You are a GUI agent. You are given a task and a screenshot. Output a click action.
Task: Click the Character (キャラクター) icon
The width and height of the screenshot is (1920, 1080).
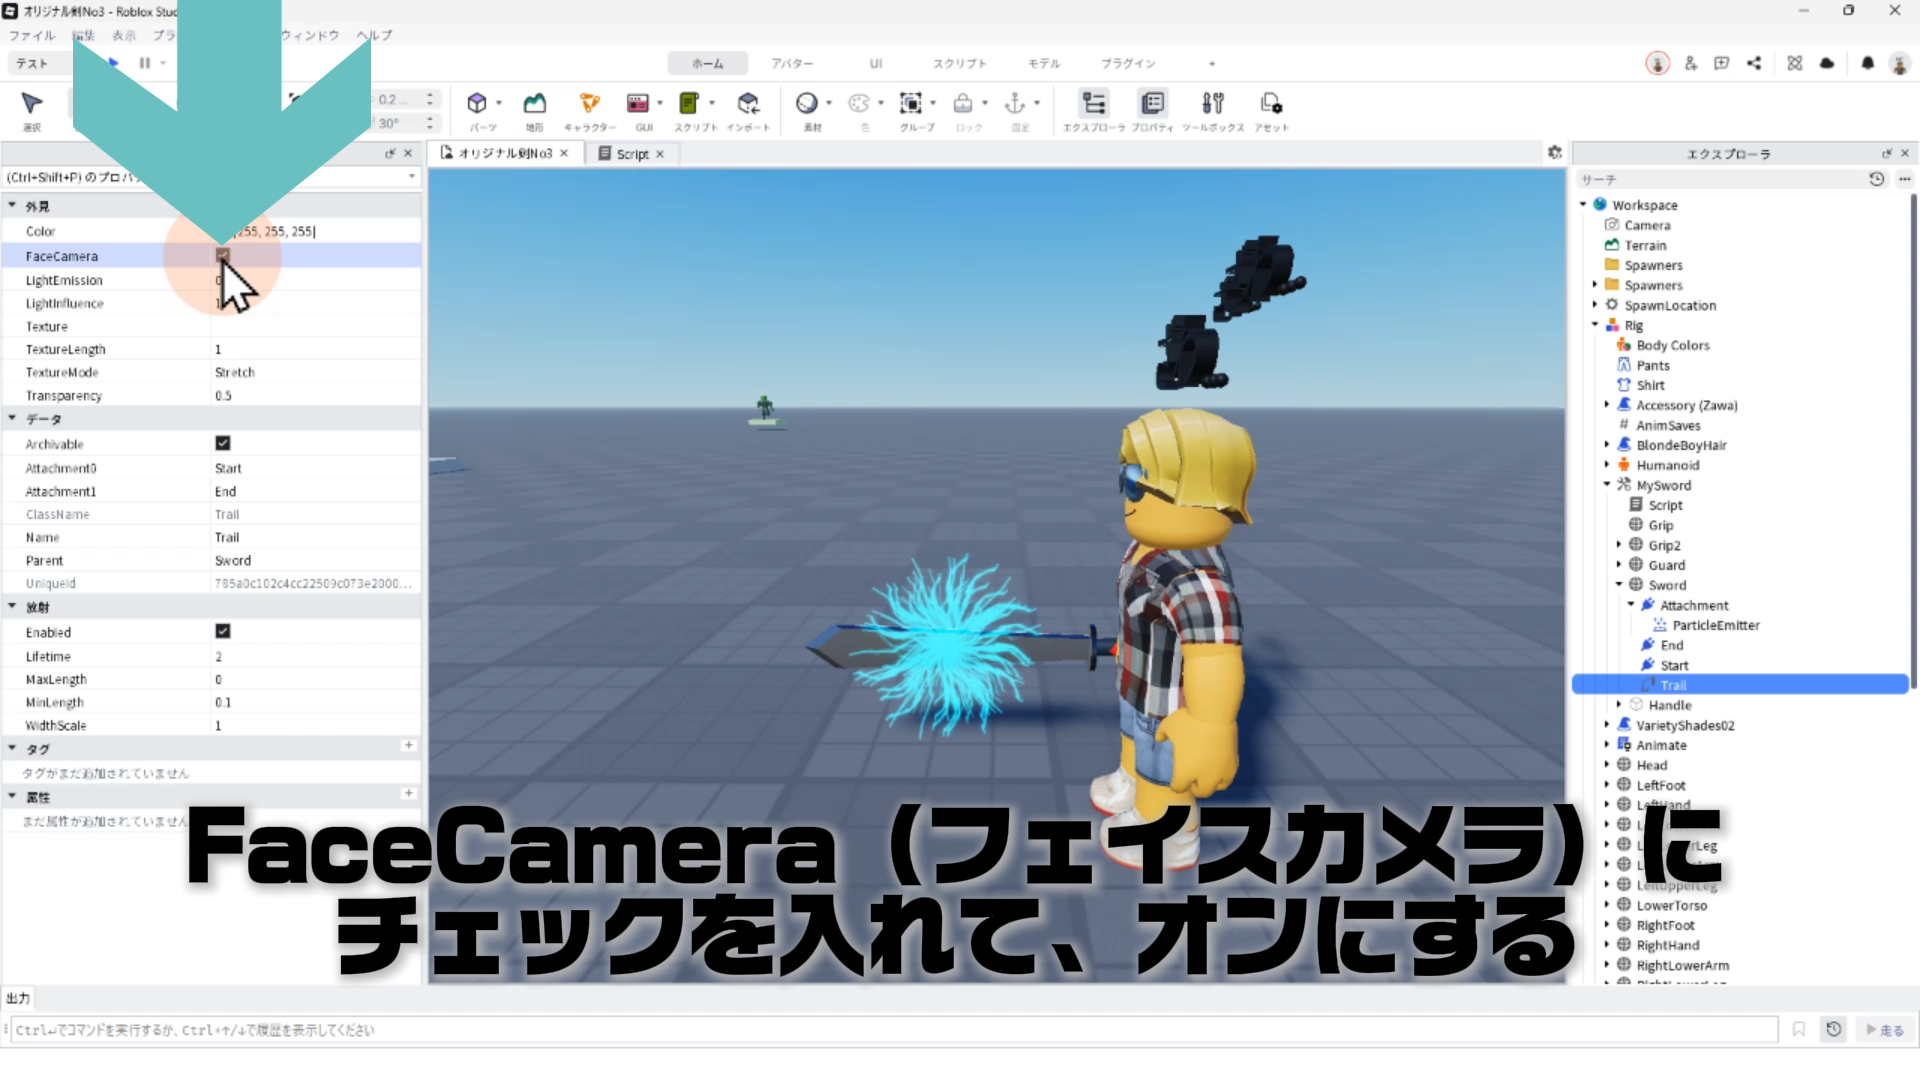tap(589, 103)
